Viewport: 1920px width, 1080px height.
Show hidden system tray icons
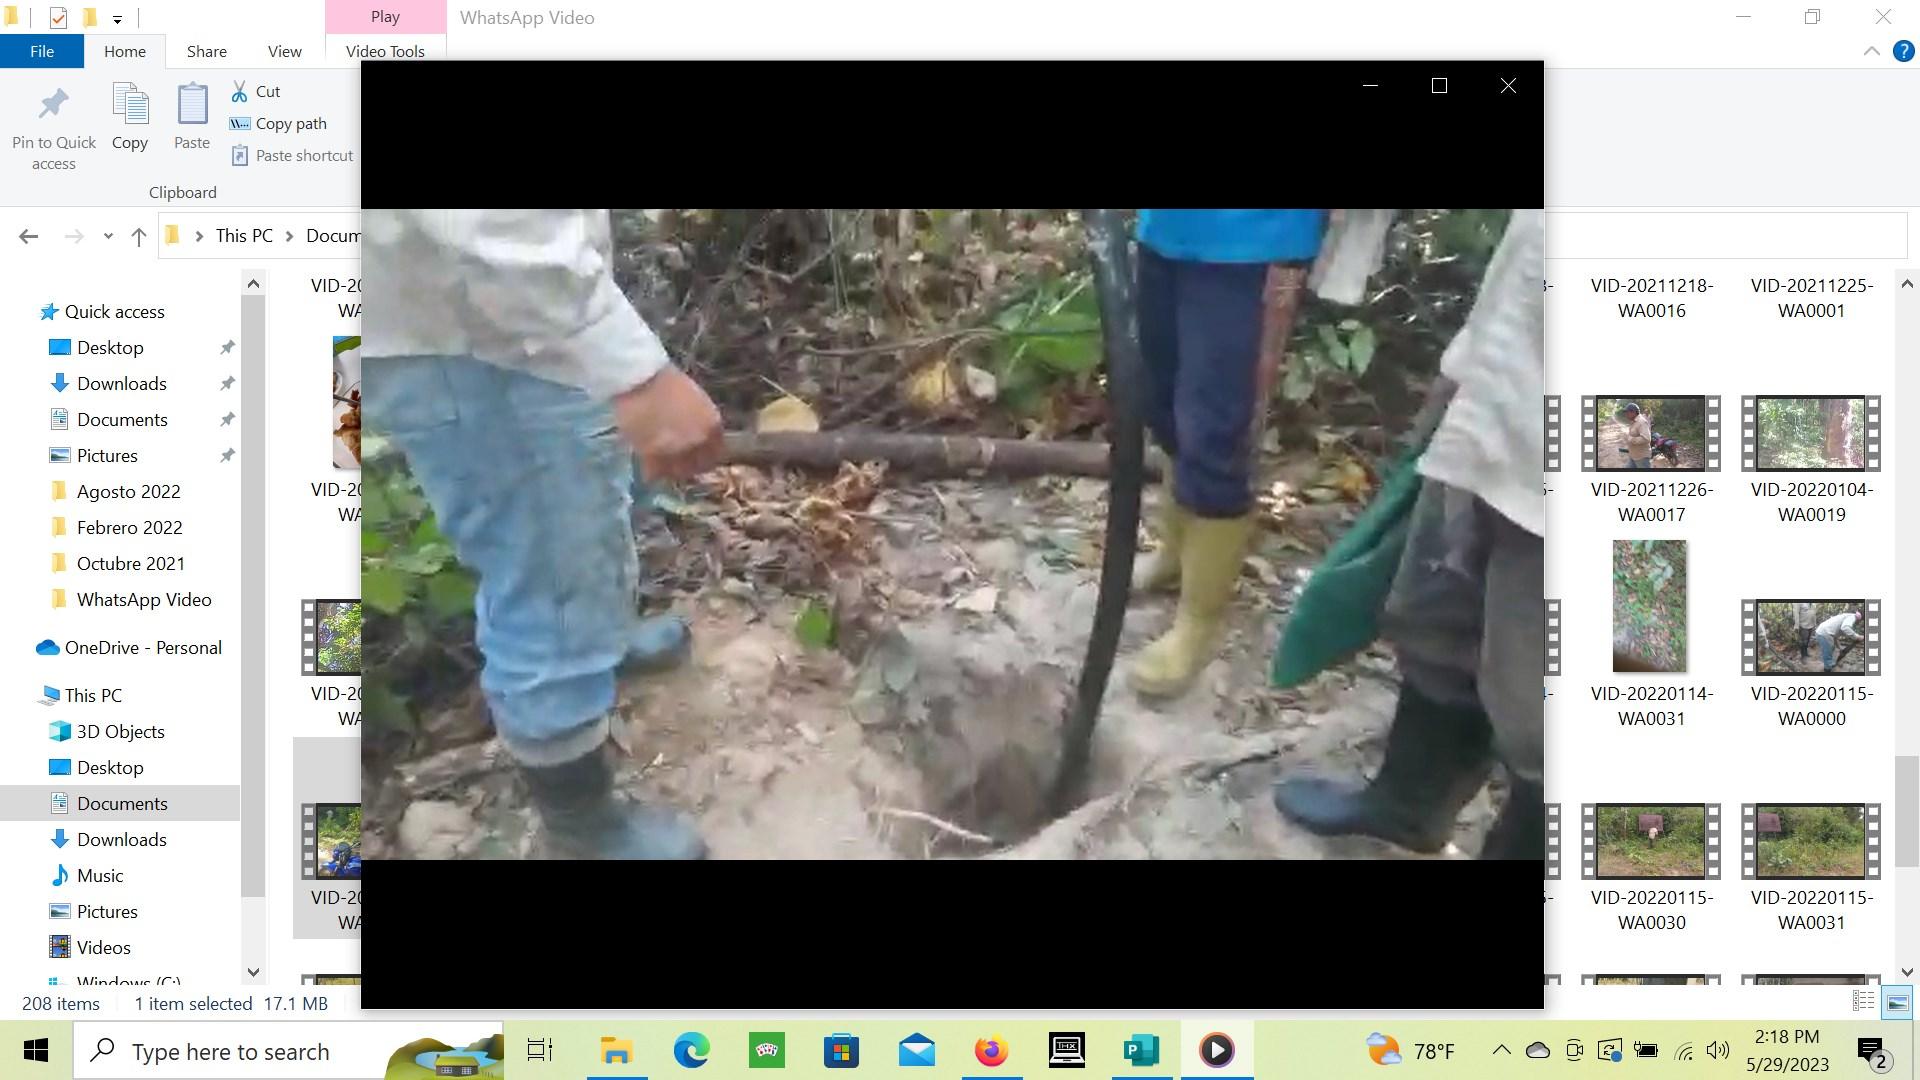click(1501, 1051)
